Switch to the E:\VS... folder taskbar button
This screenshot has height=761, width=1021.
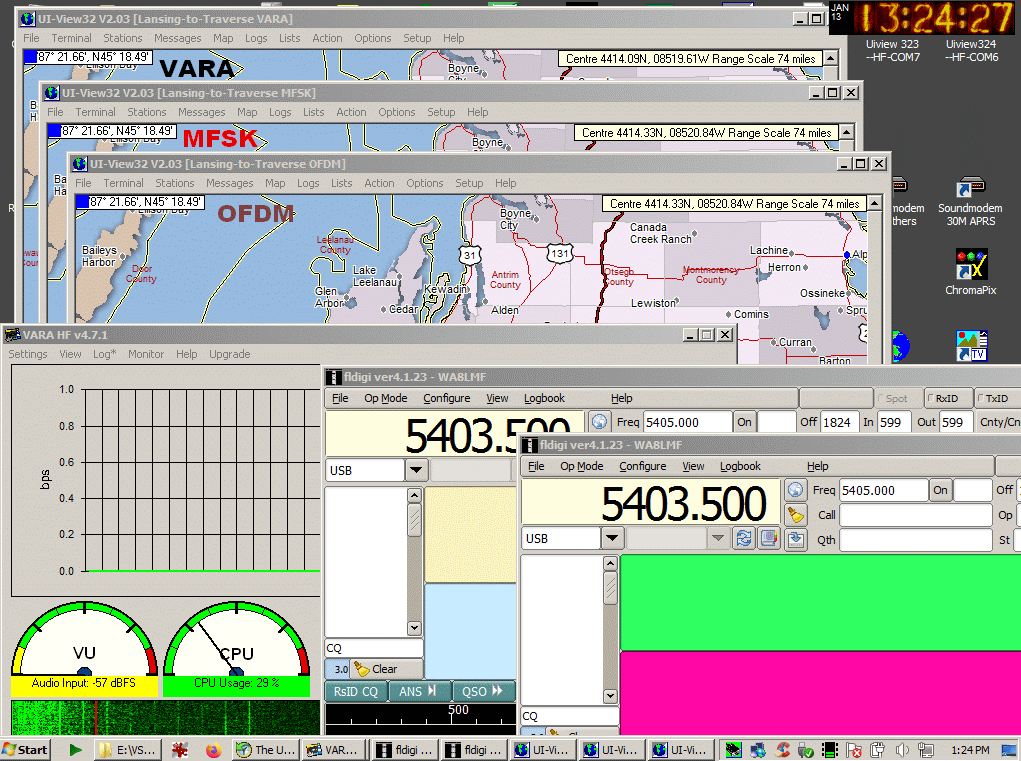(128, 750)
